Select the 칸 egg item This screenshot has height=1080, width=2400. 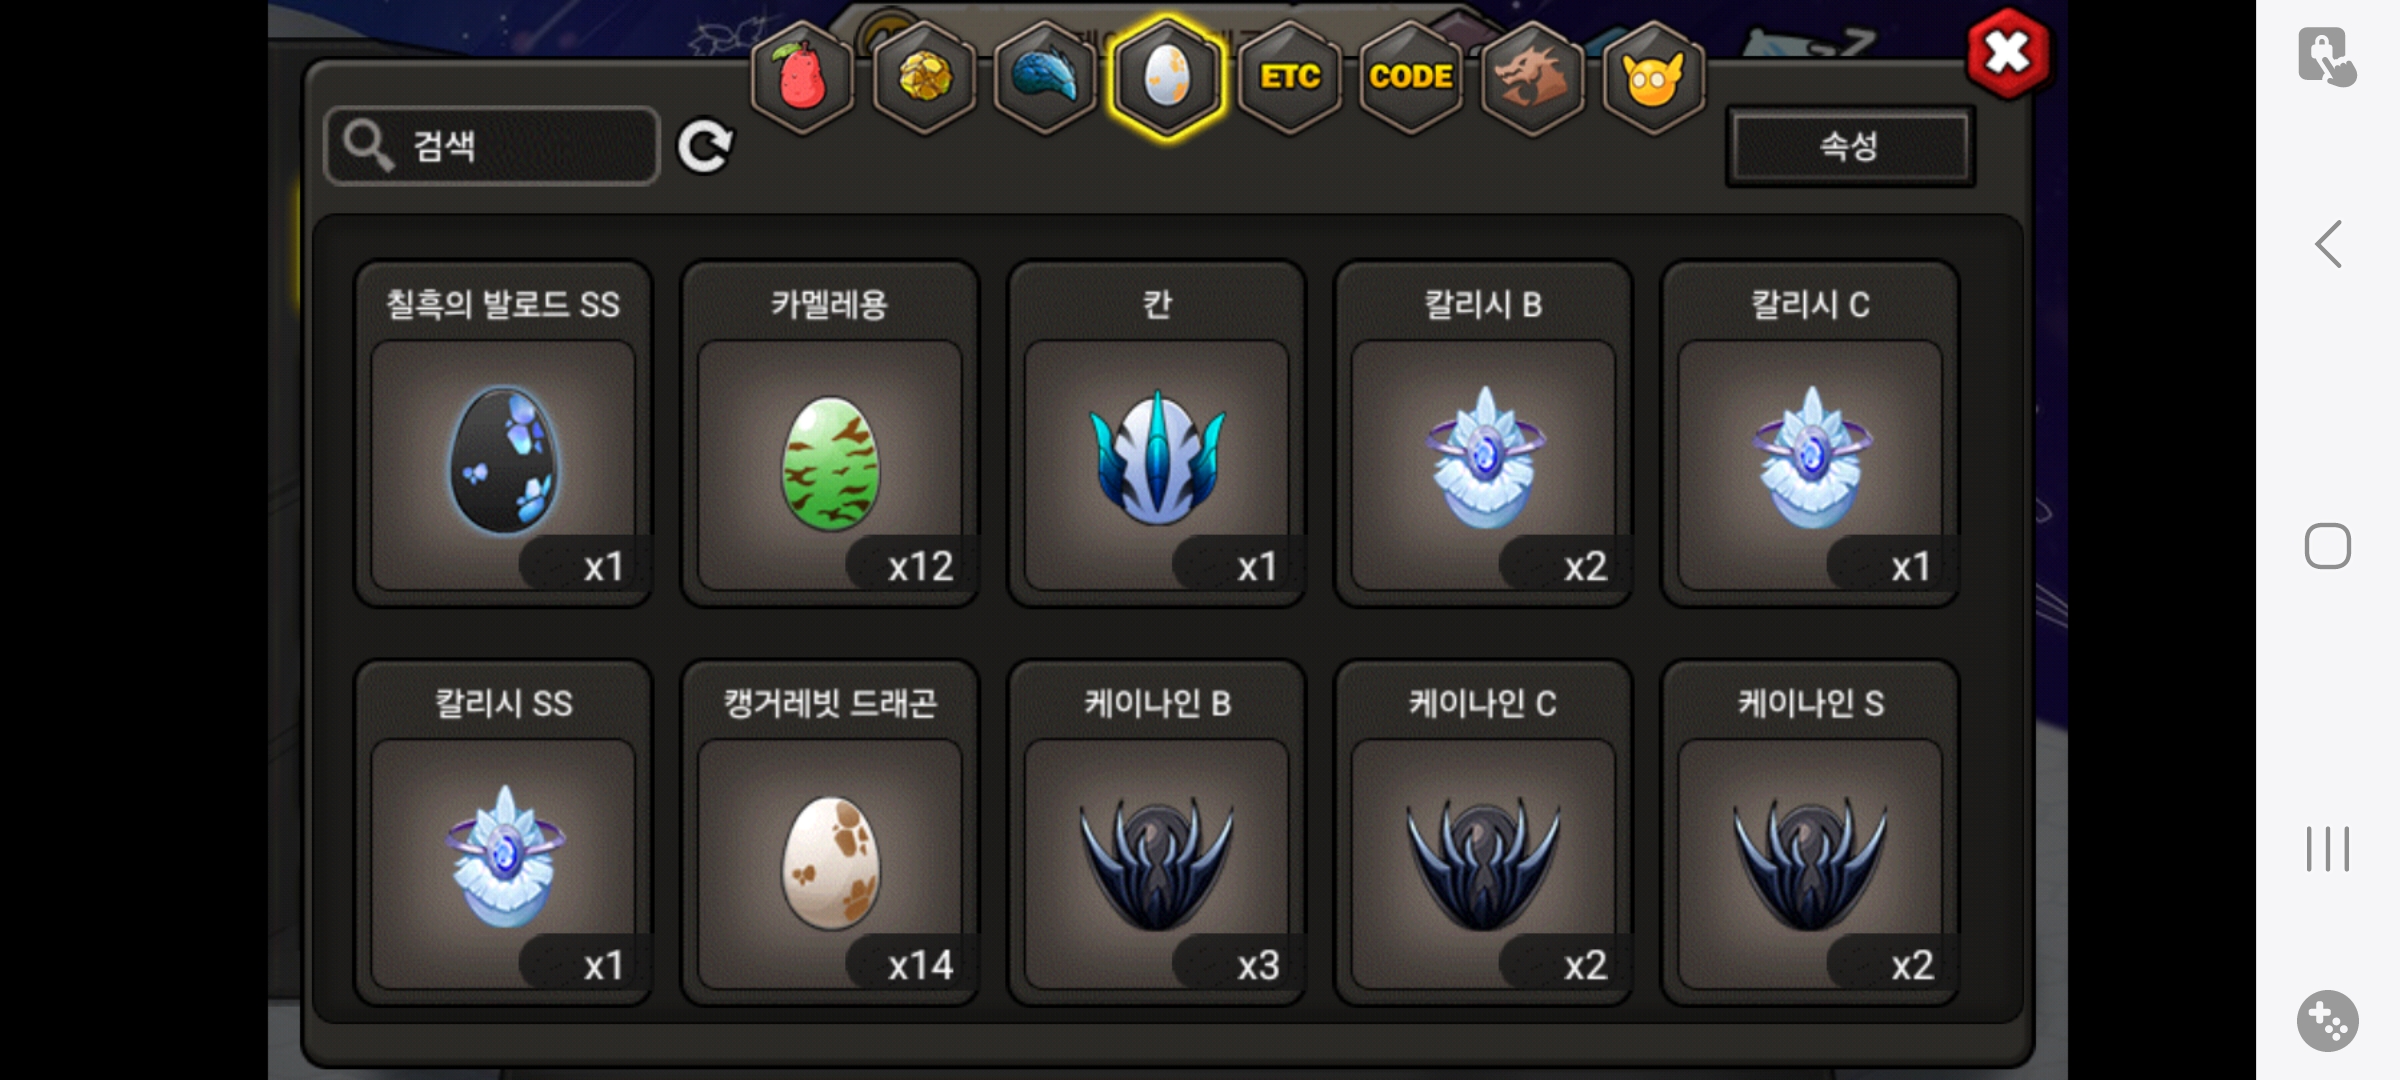(1157, 433)
